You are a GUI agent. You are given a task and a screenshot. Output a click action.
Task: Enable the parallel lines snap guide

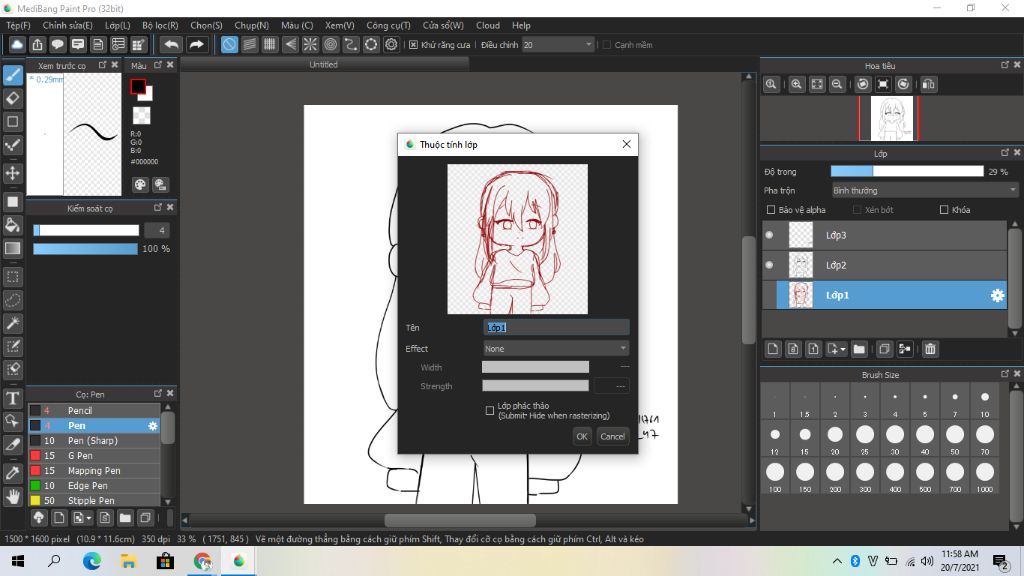coord(249,44)
